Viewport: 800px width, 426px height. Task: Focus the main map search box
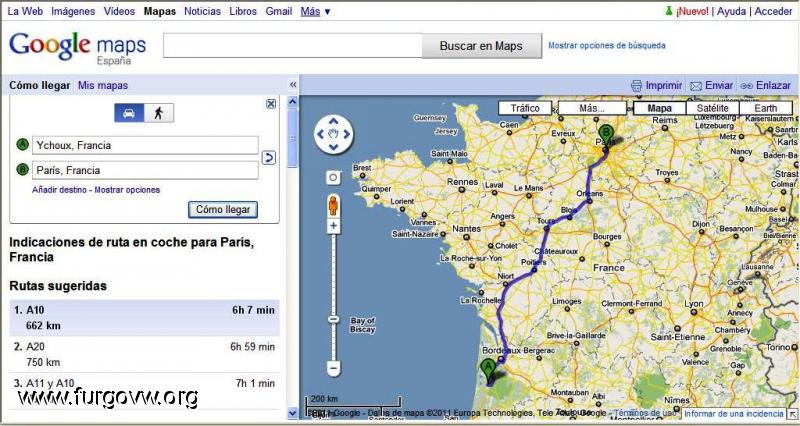(x=293, y=46)
